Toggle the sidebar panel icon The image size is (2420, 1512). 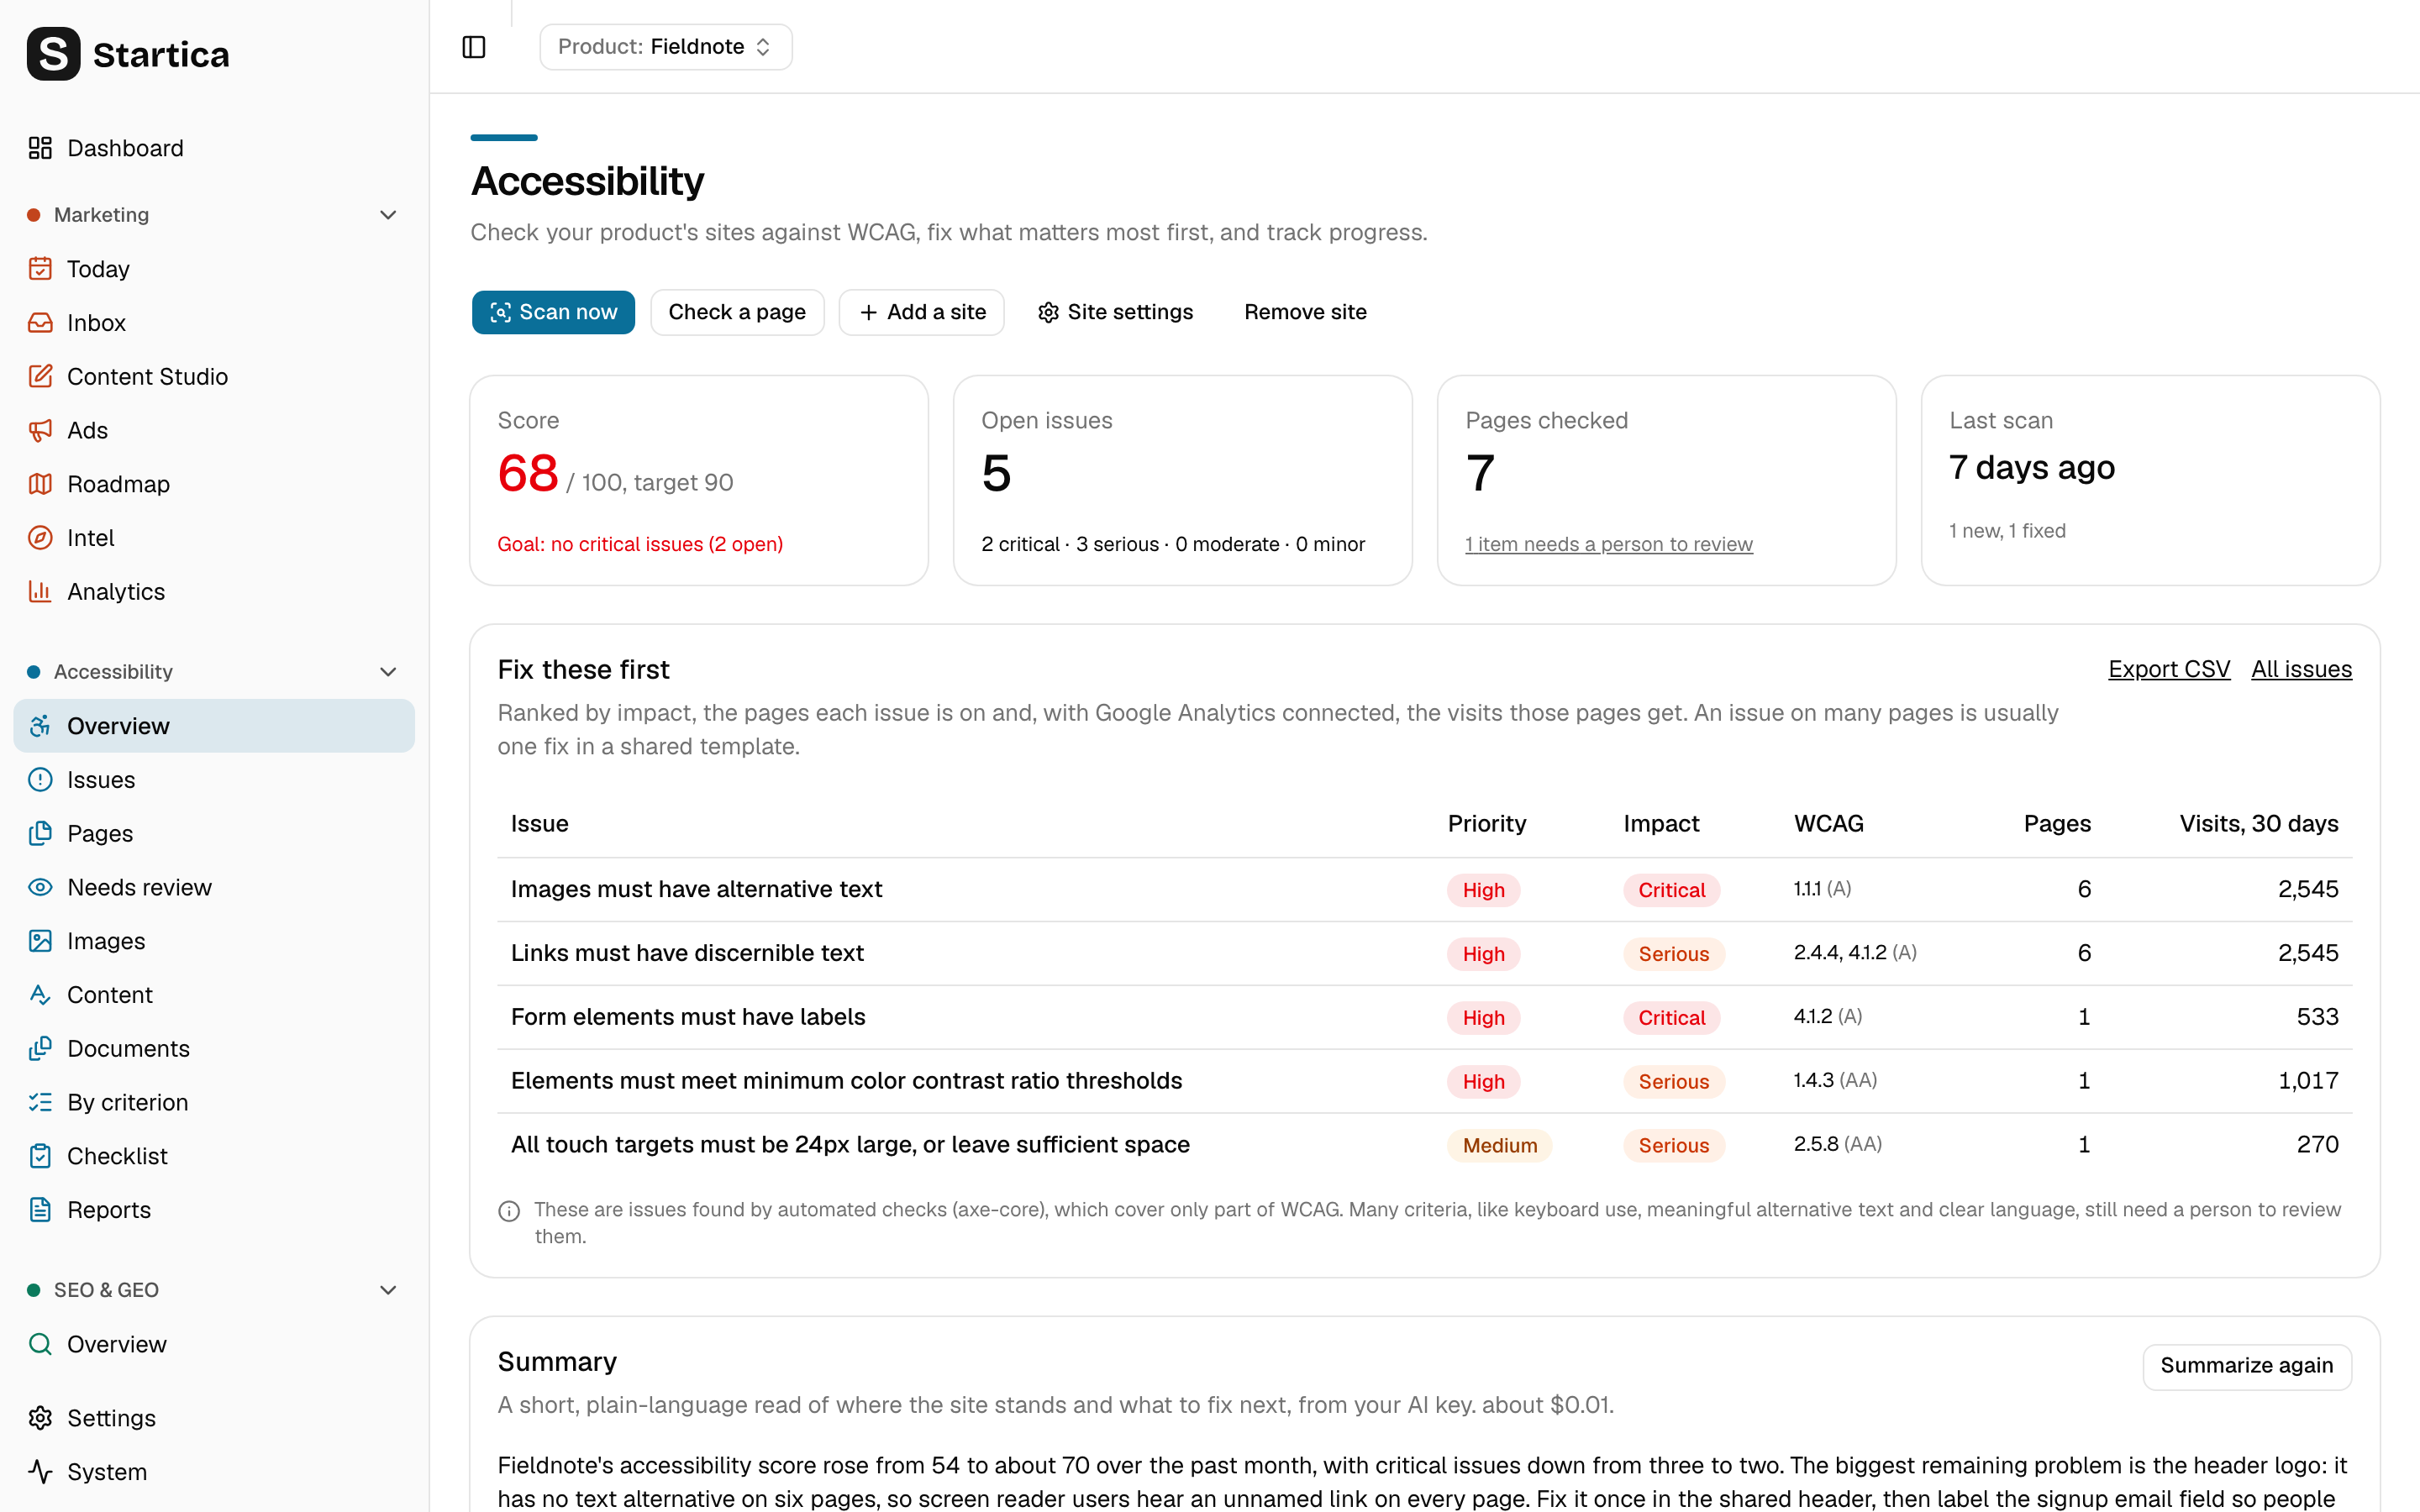[x=474, y=47]
